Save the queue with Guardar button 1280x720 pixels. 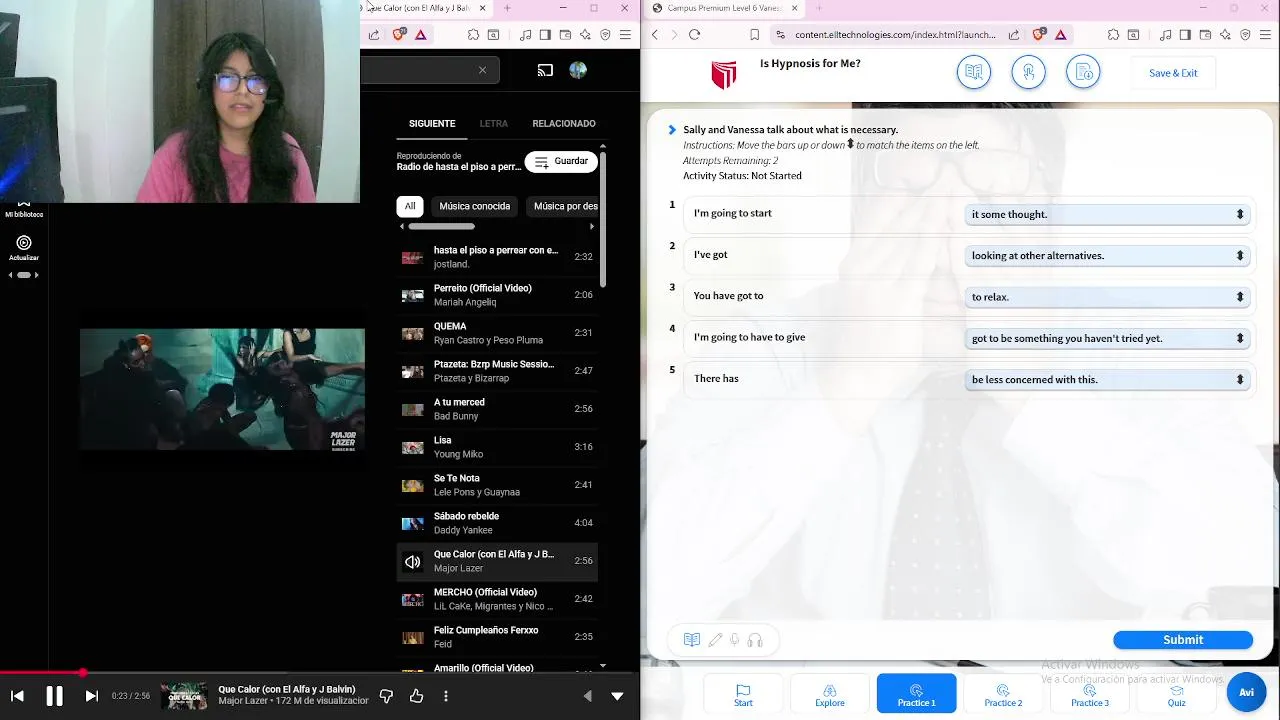click(x=561, y=161)
